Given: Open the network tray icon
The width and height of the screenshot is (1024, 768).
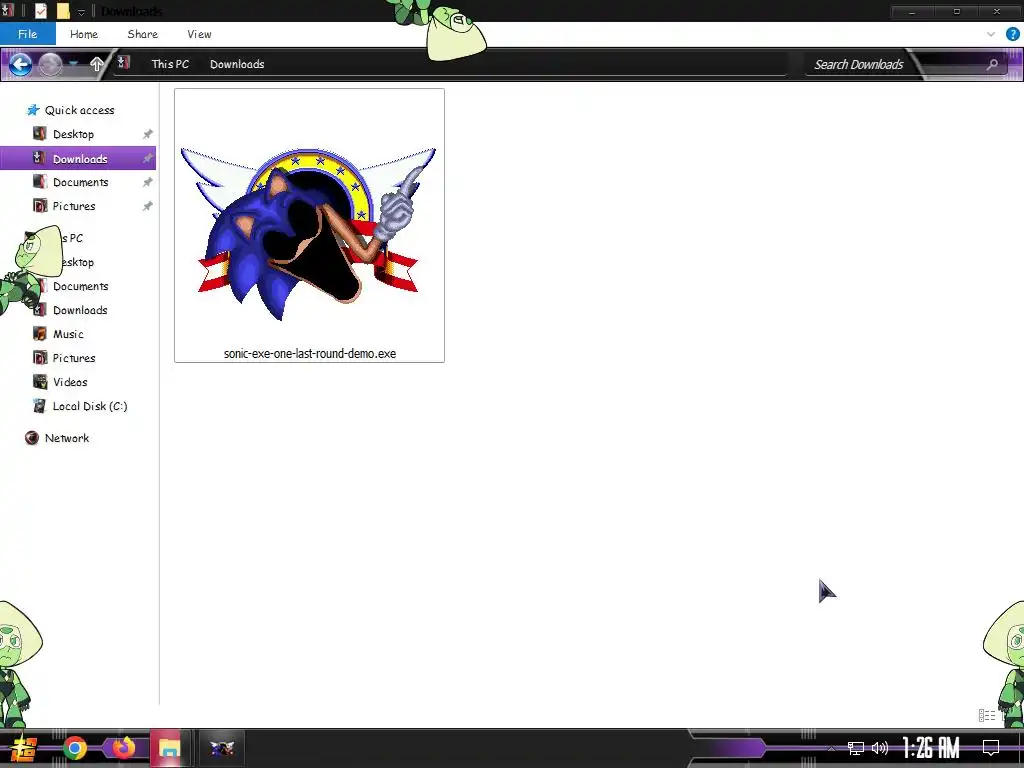Looking at the screenshot, I should [856, 748].
